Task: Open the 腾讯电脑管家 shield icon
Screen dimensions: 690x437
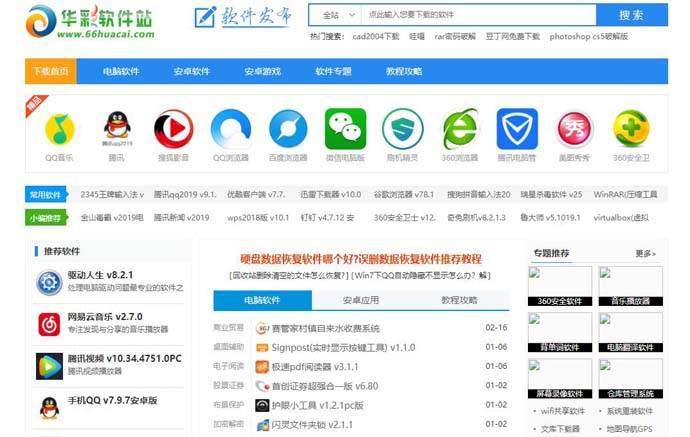Action: 517,129
